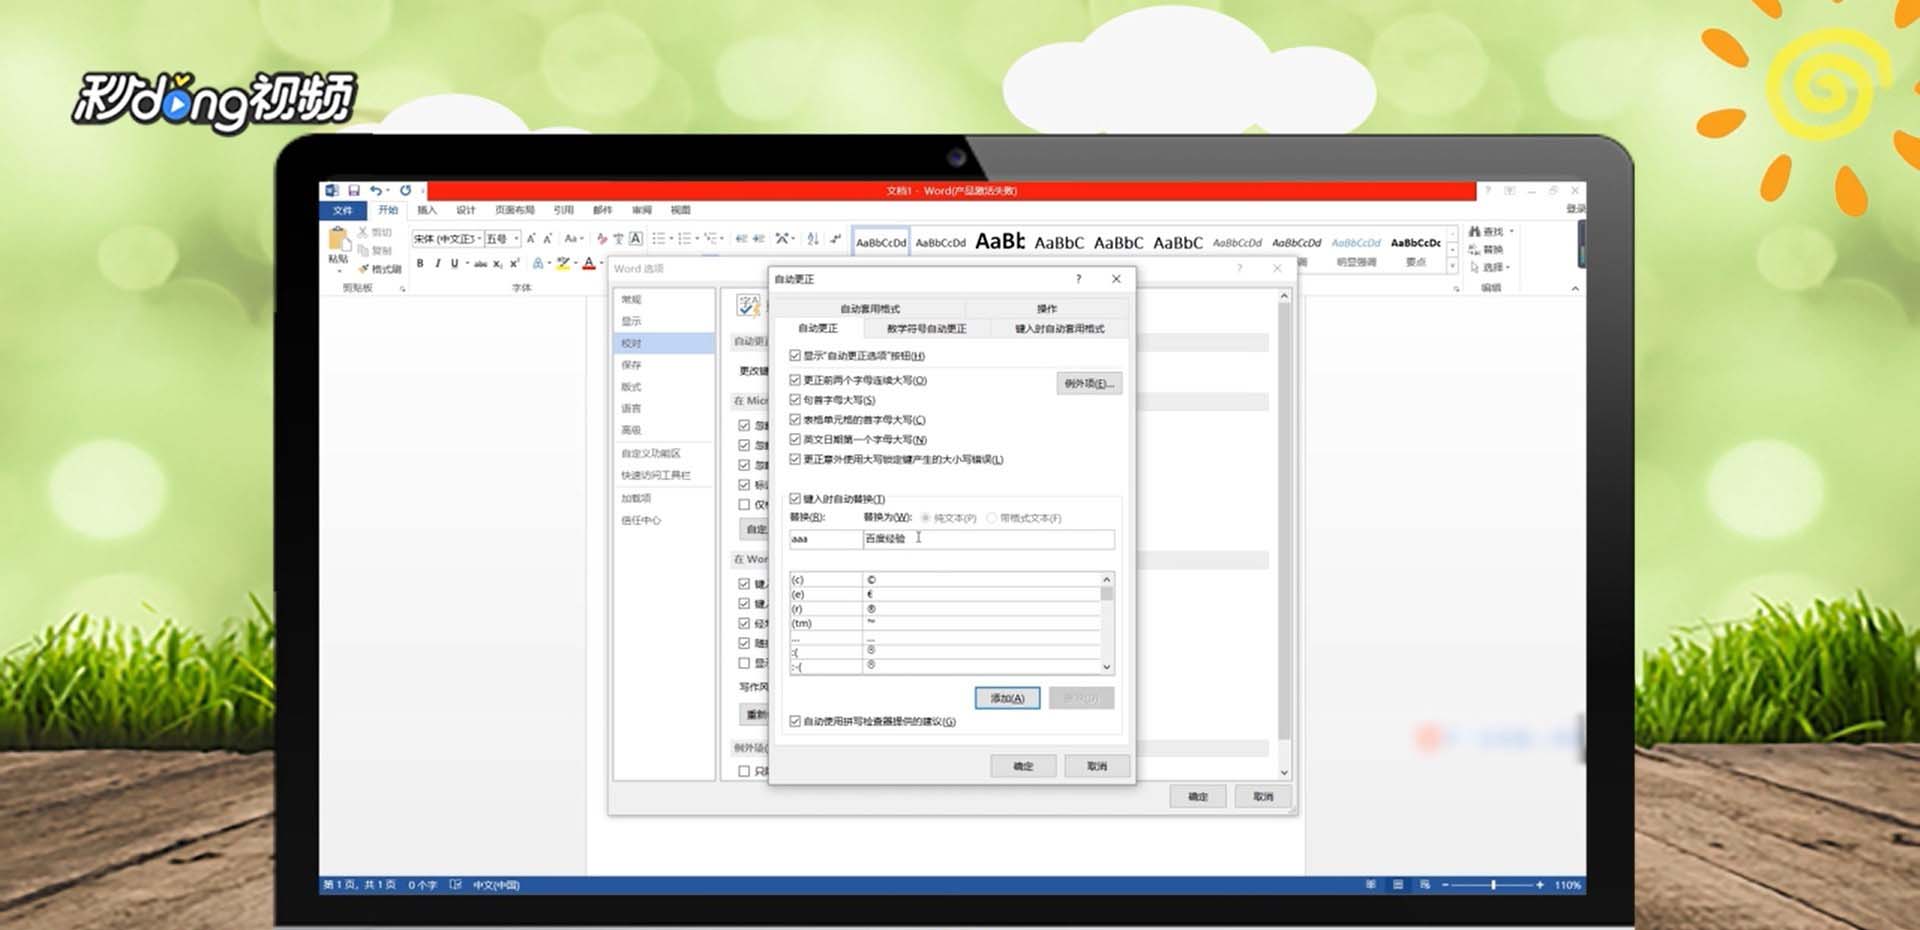The height and width of the screenshot is (930, 1920).
Task: Click the Superscript (x²) icon
Action: point(515,263)
